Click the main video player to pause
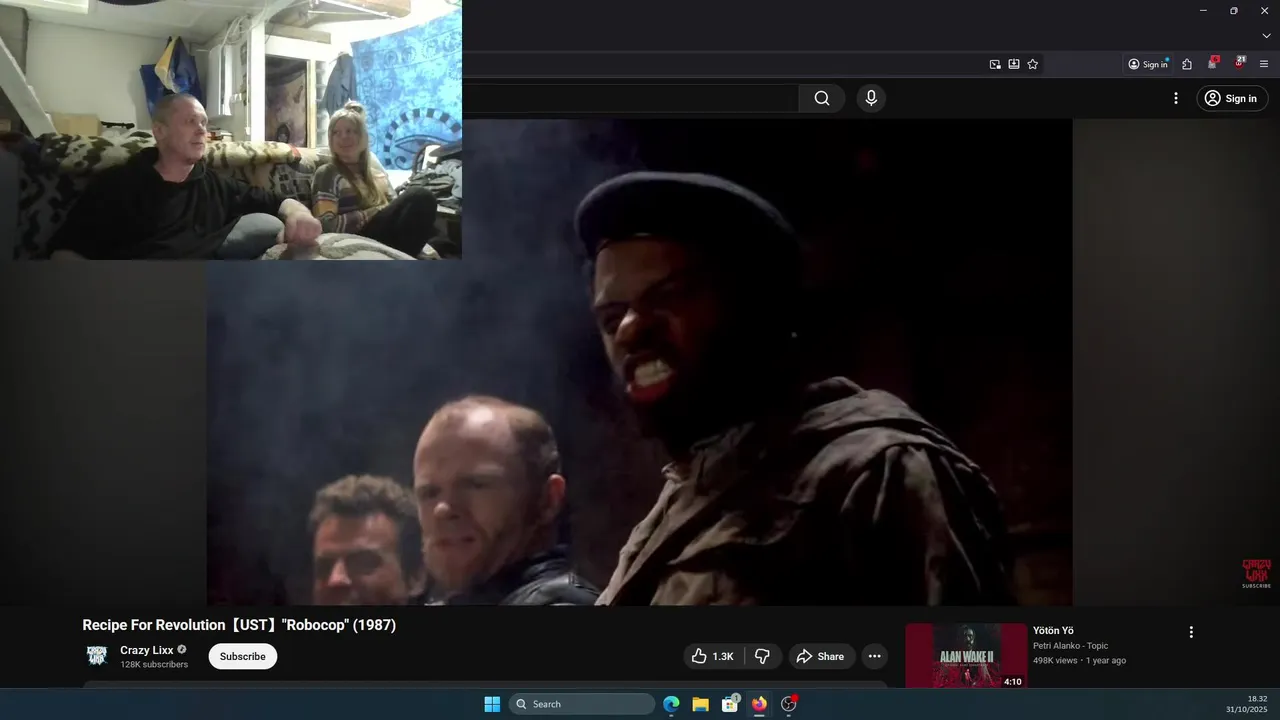1280x720 pixels. tap(640, 362)
